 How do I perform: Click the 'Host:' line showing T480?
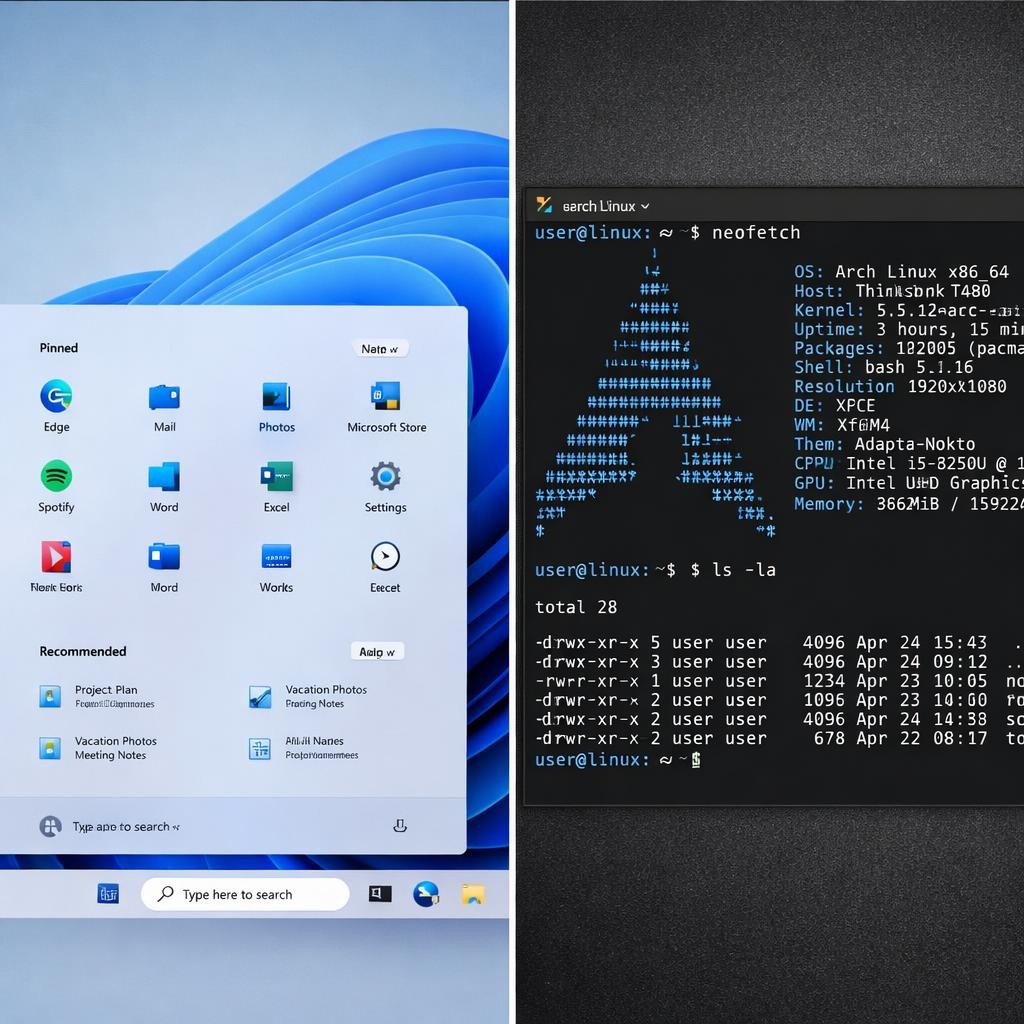click(x=892, y=291)
